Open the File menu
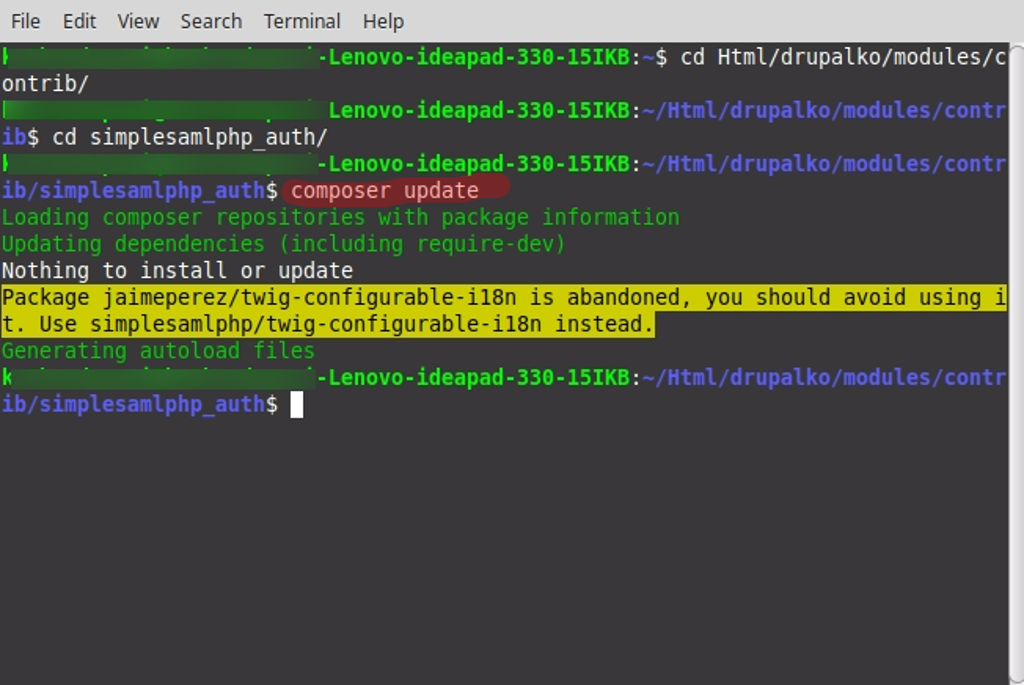This screenshot has height=685, width=1024. (x=25, y=21)
